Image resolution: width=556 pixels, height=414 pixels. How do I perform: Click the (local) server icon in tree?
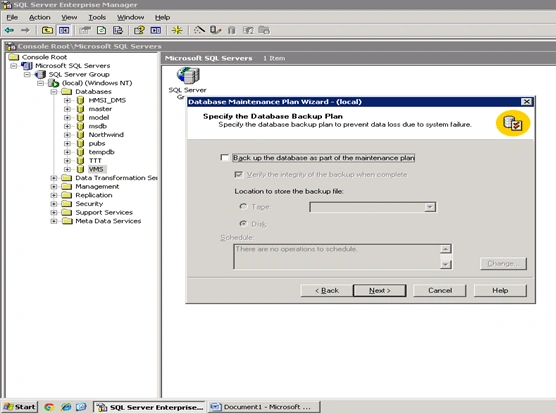(x=53, y=83)
